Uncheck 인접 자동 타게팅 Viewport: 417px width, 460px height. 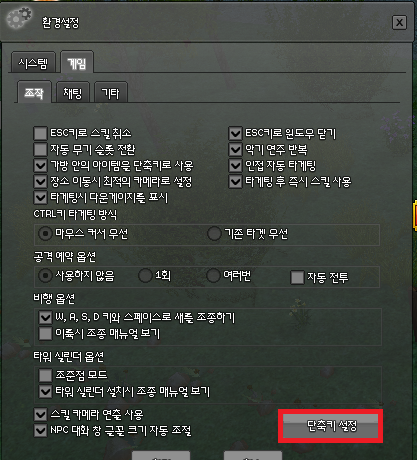point(235,166)
